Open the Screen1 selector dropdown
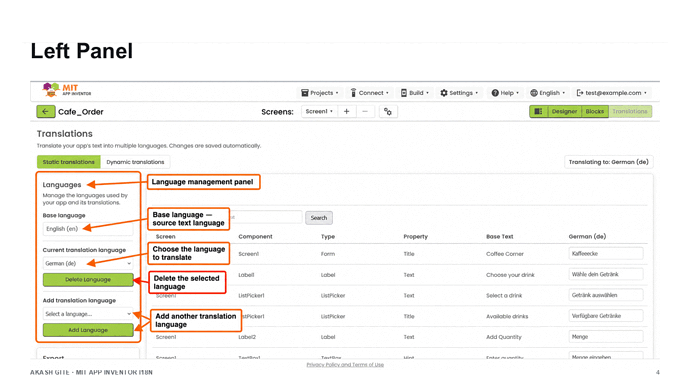The width and height of the screenshot is (690, 388). tap(319, 112)
